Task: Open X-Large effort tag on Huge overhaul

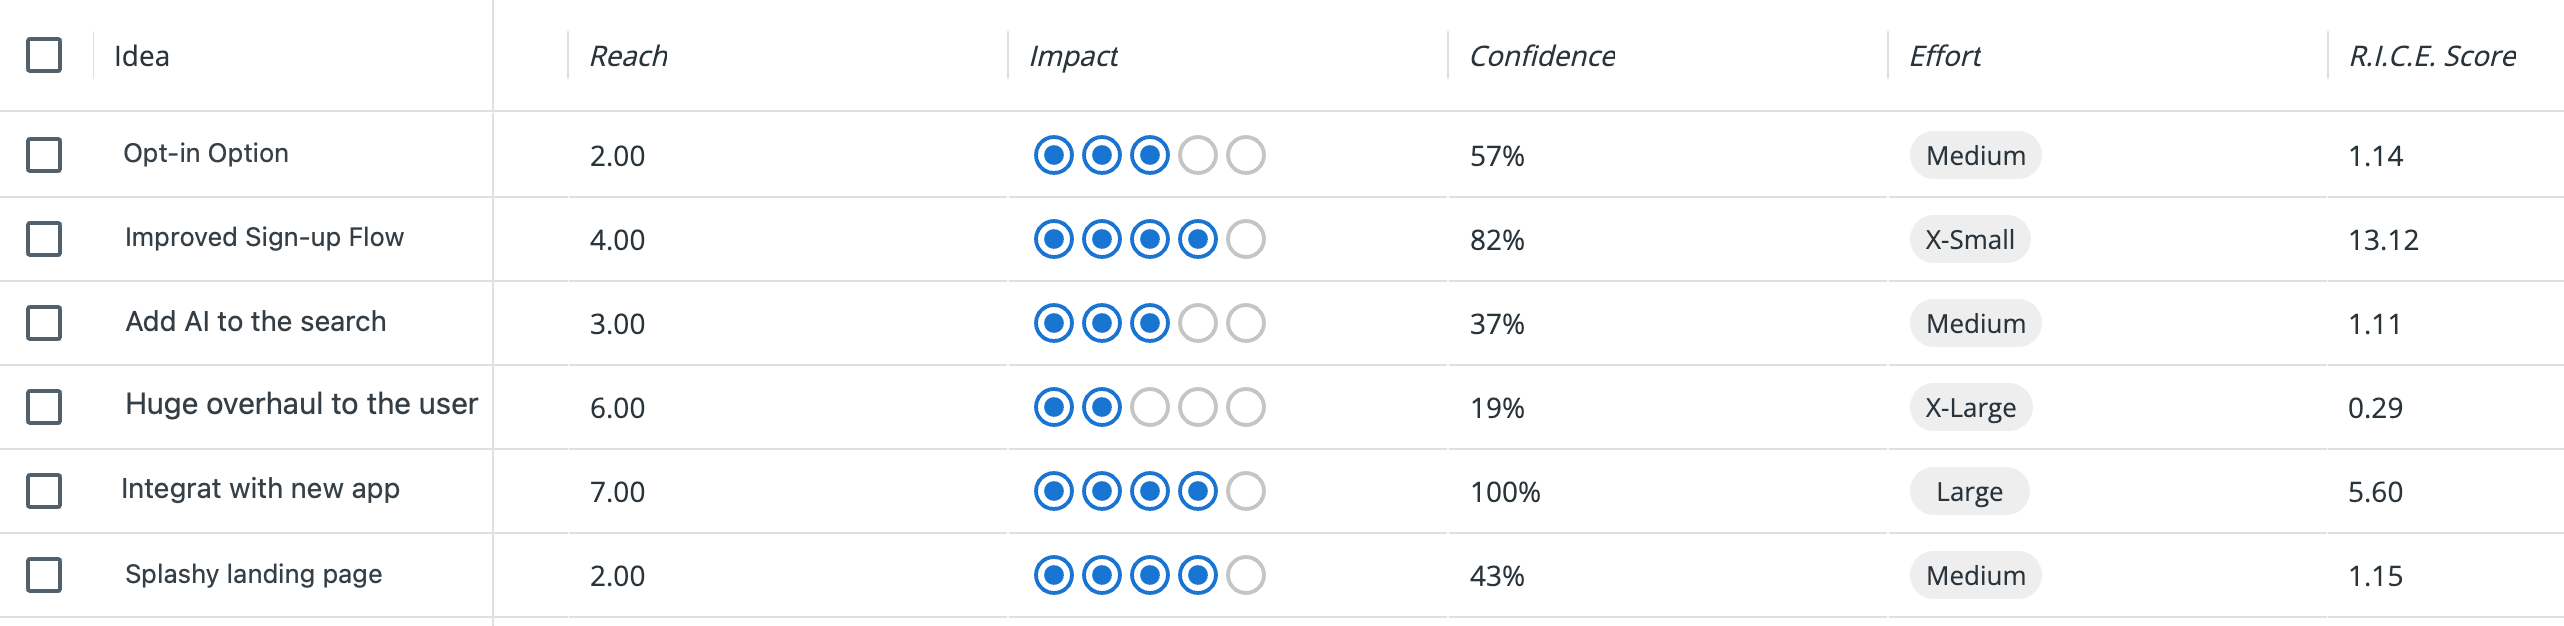Action: (1970, 407)
